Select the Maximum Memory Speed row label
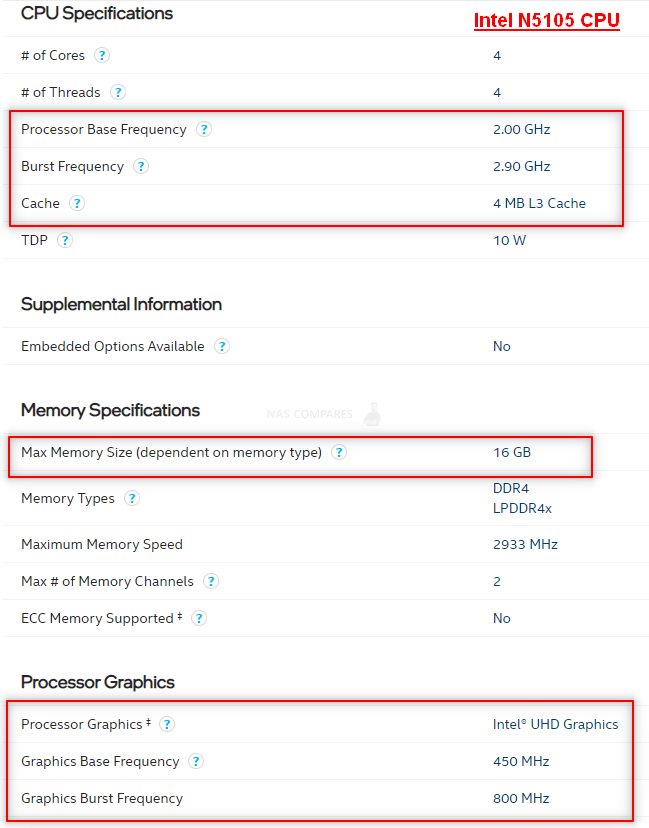 click(102, 544)
